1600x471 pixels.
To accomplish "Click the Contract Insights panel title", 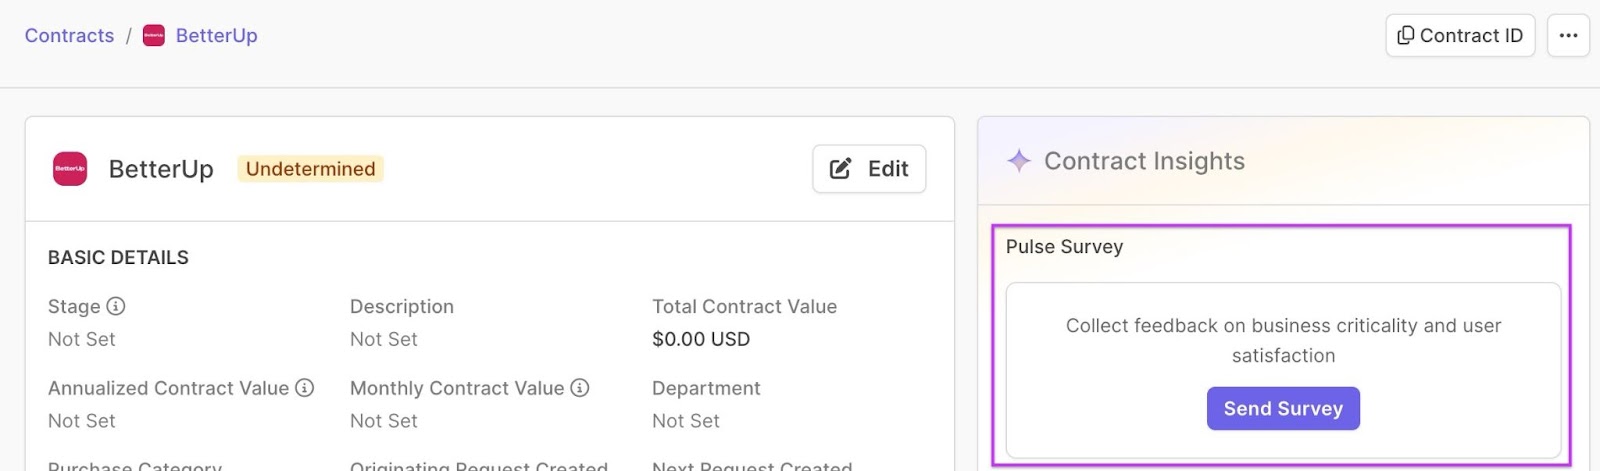I will pos(1144,161).
